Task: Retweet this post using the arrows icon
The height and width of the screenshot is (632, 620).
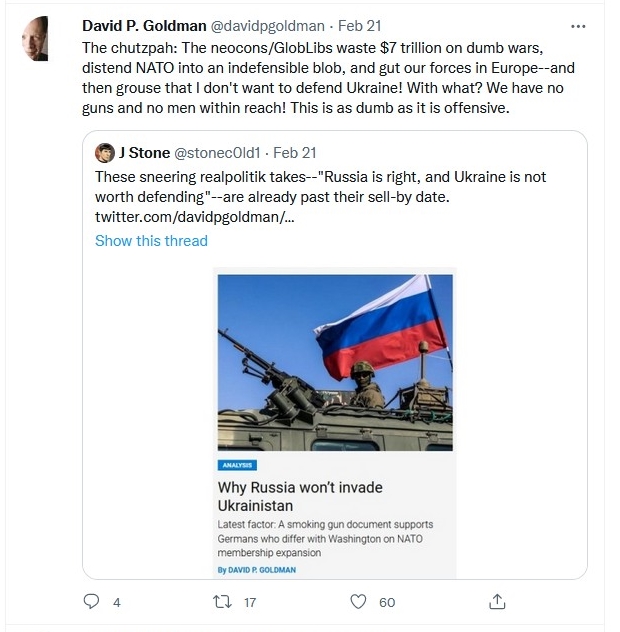Action: [222, 602]
